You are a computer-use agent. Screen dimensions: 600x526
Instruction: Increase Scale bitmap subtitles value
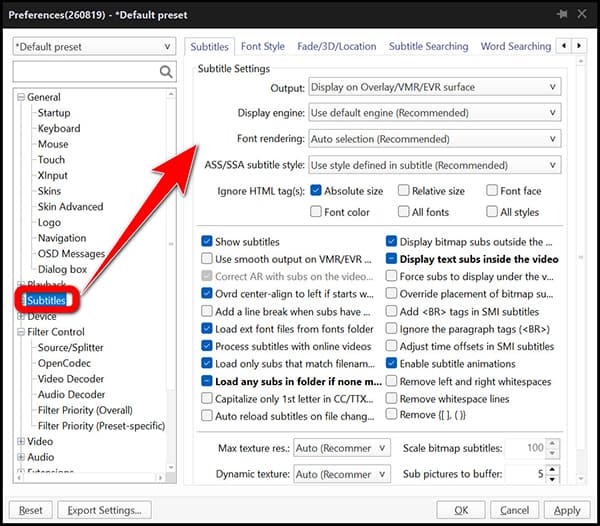552,443
